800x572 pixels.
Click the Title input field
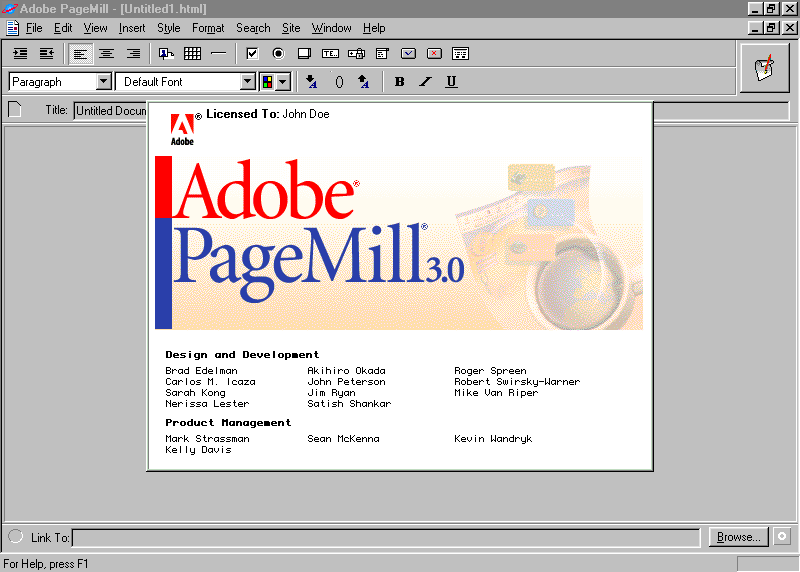tap(111, 111)
